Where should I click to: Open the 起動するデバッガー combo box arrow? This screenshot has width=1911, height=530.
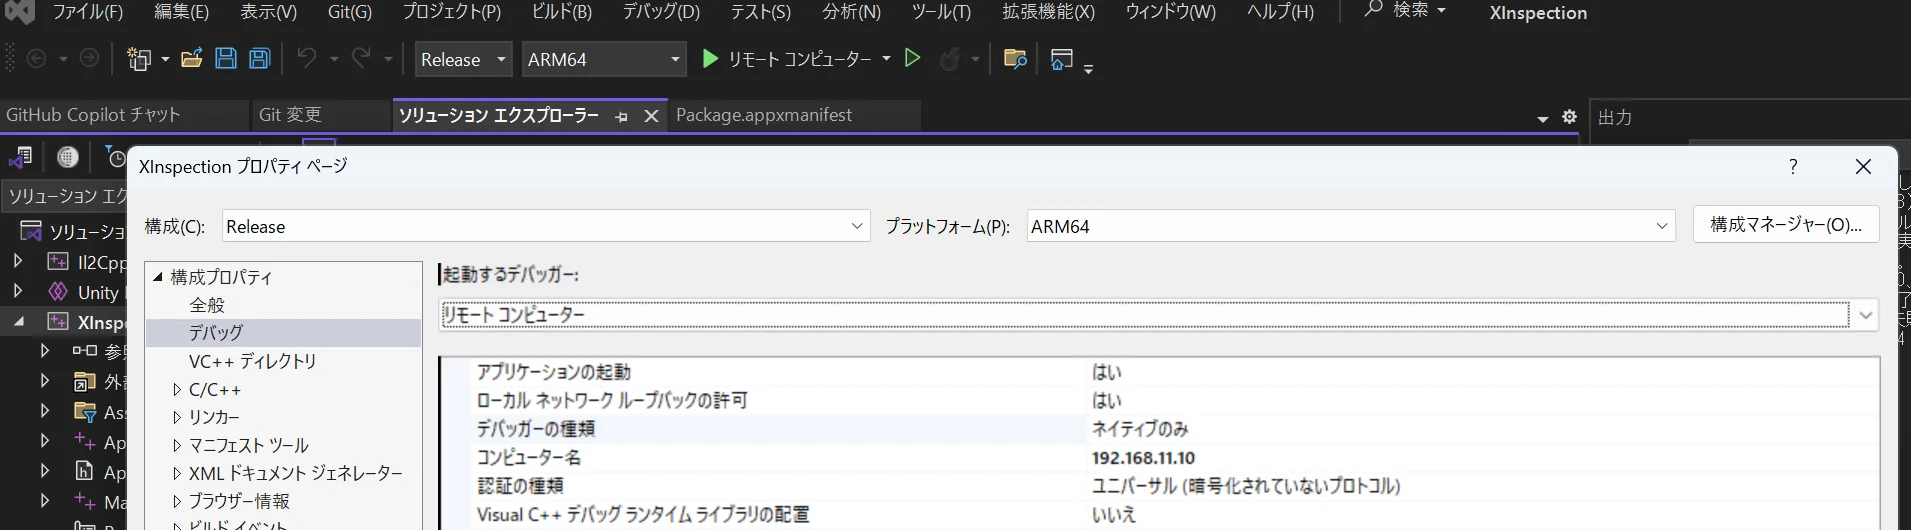point(1865,315)
